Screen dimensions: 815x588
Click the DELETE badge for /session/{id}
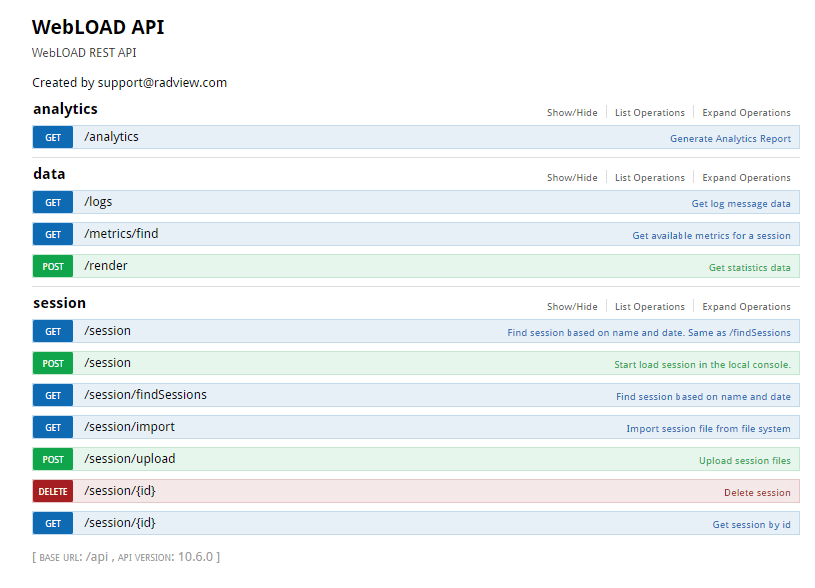pos(53,492)
